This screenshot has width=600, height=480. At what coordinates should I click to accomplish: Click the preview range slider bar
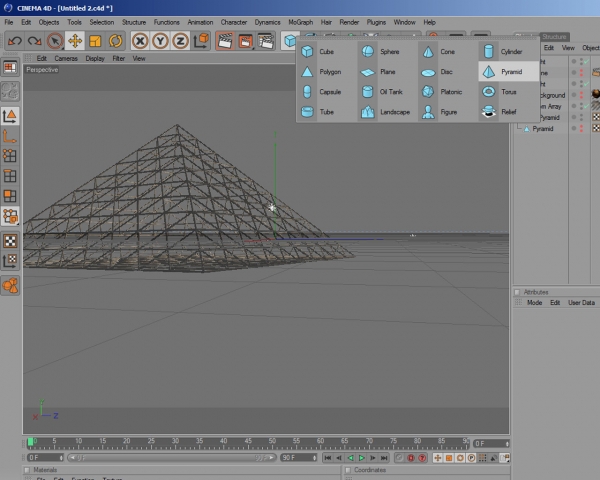coord(171,458)
